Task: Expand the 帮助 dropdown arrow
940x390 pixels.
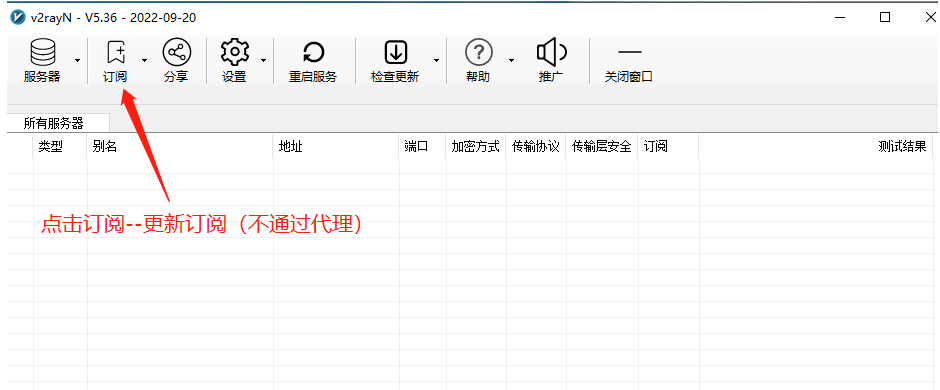Action: [511, 61]
